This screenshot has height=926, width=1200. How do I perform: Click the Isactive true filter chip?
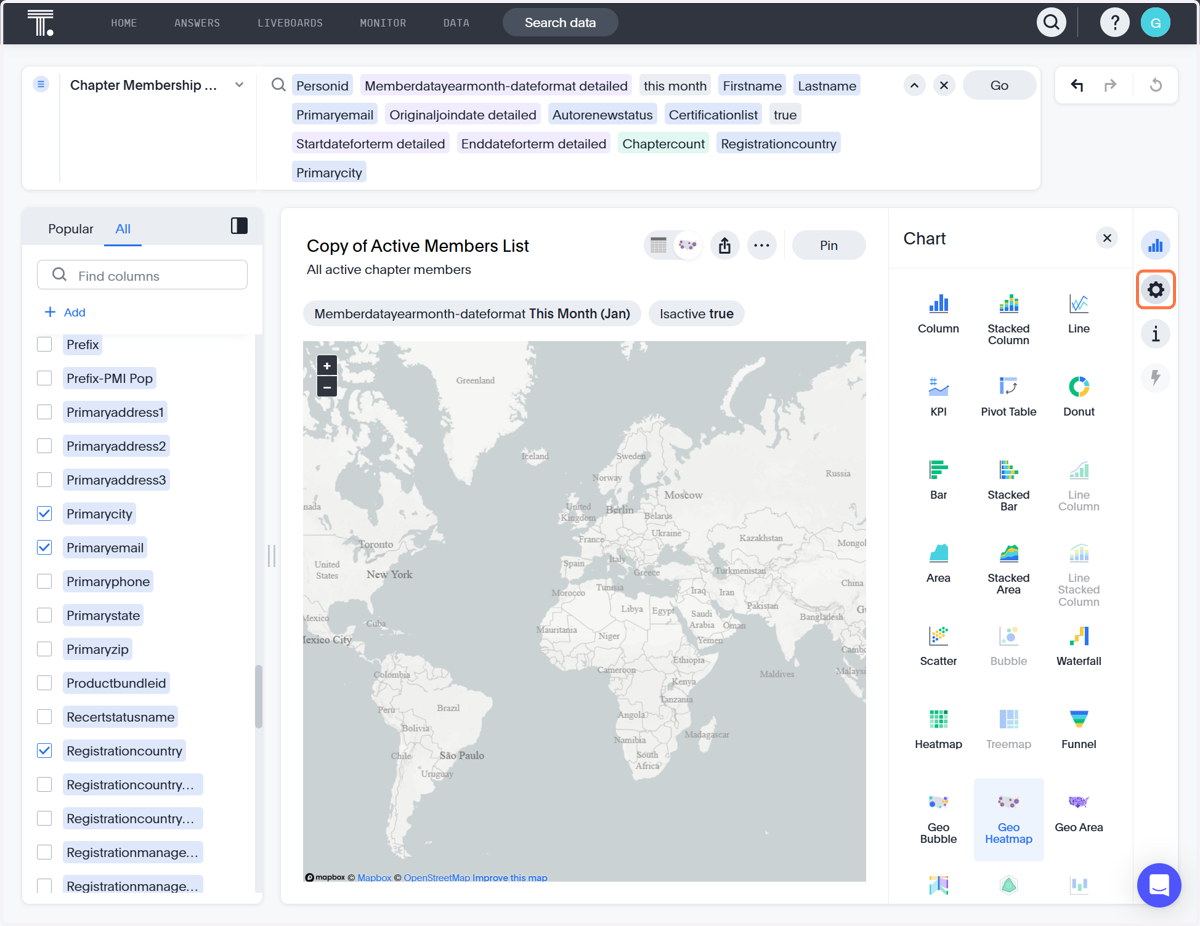click(697, 313)
